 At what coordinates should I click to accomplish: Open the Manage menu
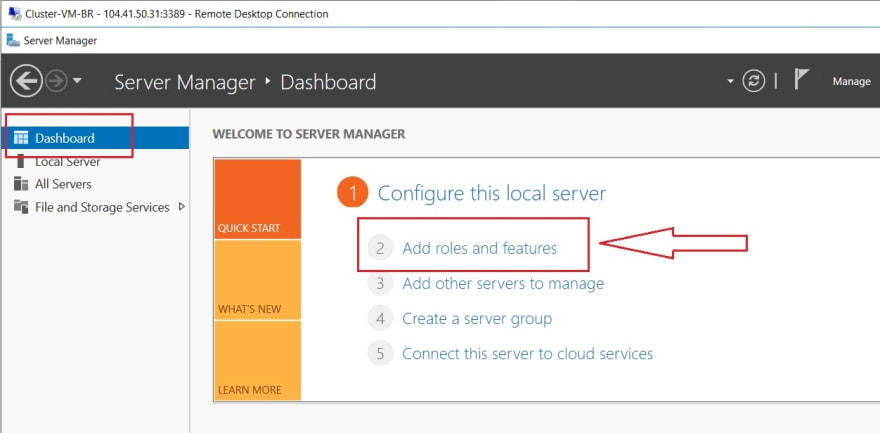[851, 81]
